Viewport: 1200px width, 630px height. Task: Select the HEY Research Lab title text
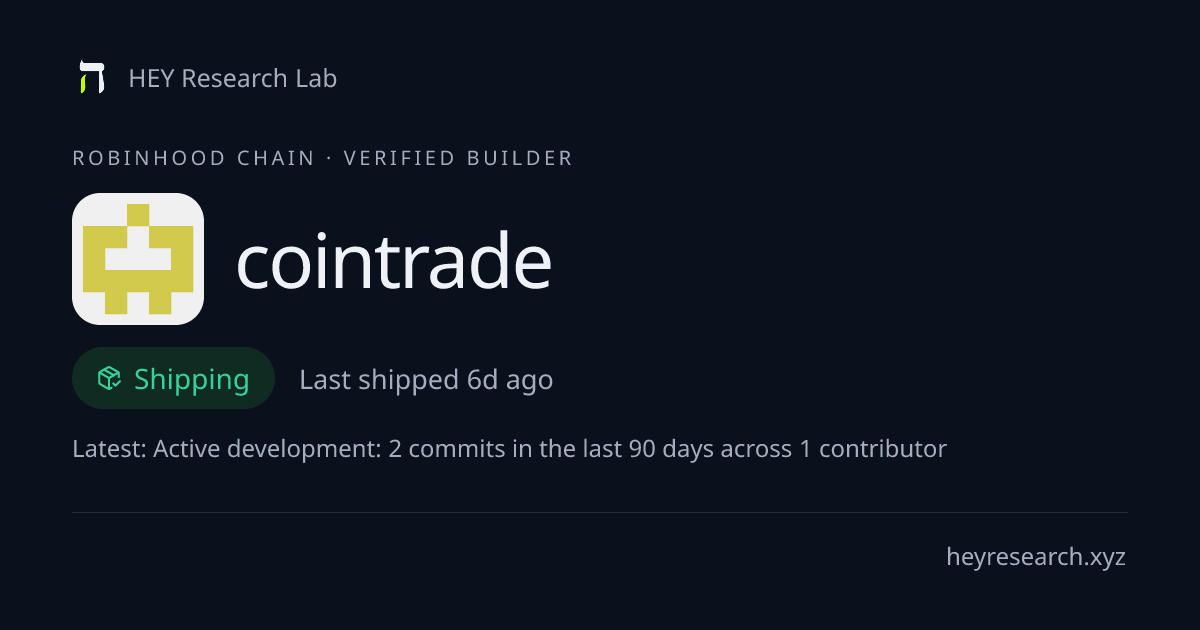tap(233, 78)
